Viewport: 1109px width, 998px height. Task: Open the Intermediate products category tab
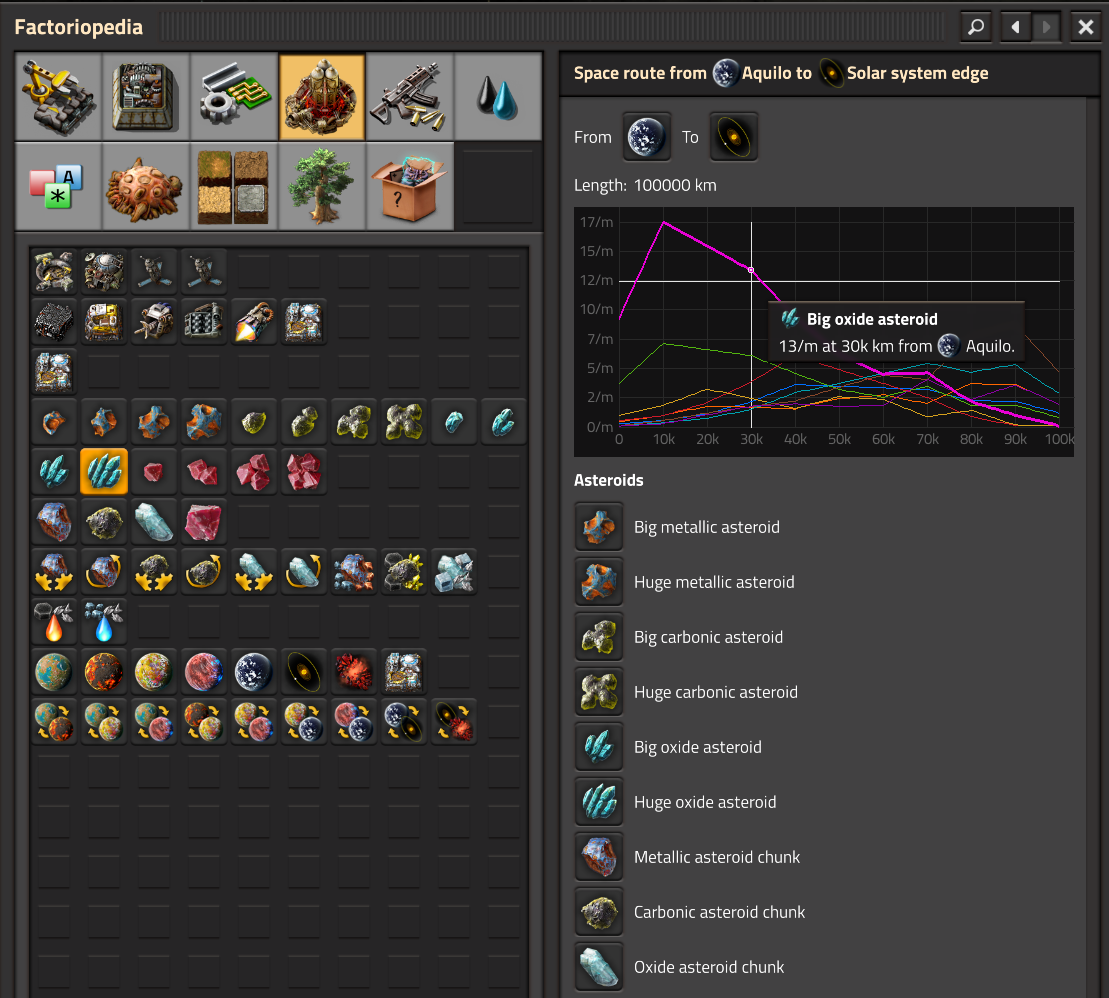(x=233, y=97)
